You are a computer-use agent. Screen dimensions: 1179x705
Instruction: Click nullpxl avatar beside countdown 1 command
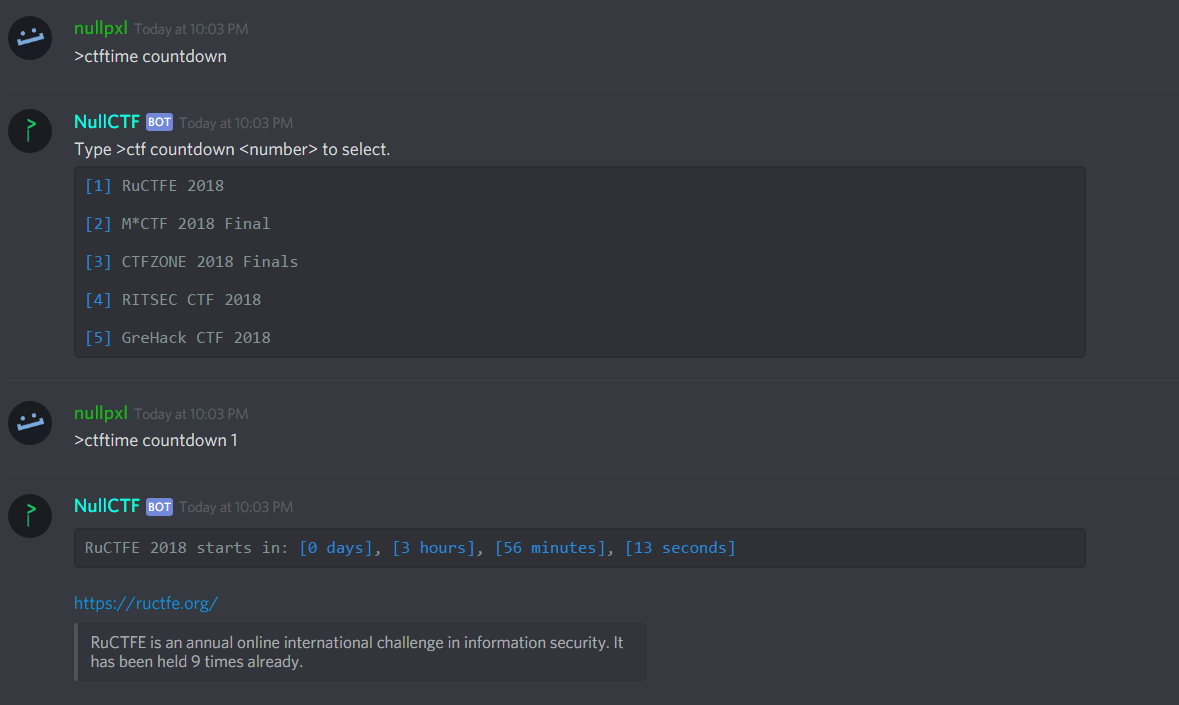point(30,422)
